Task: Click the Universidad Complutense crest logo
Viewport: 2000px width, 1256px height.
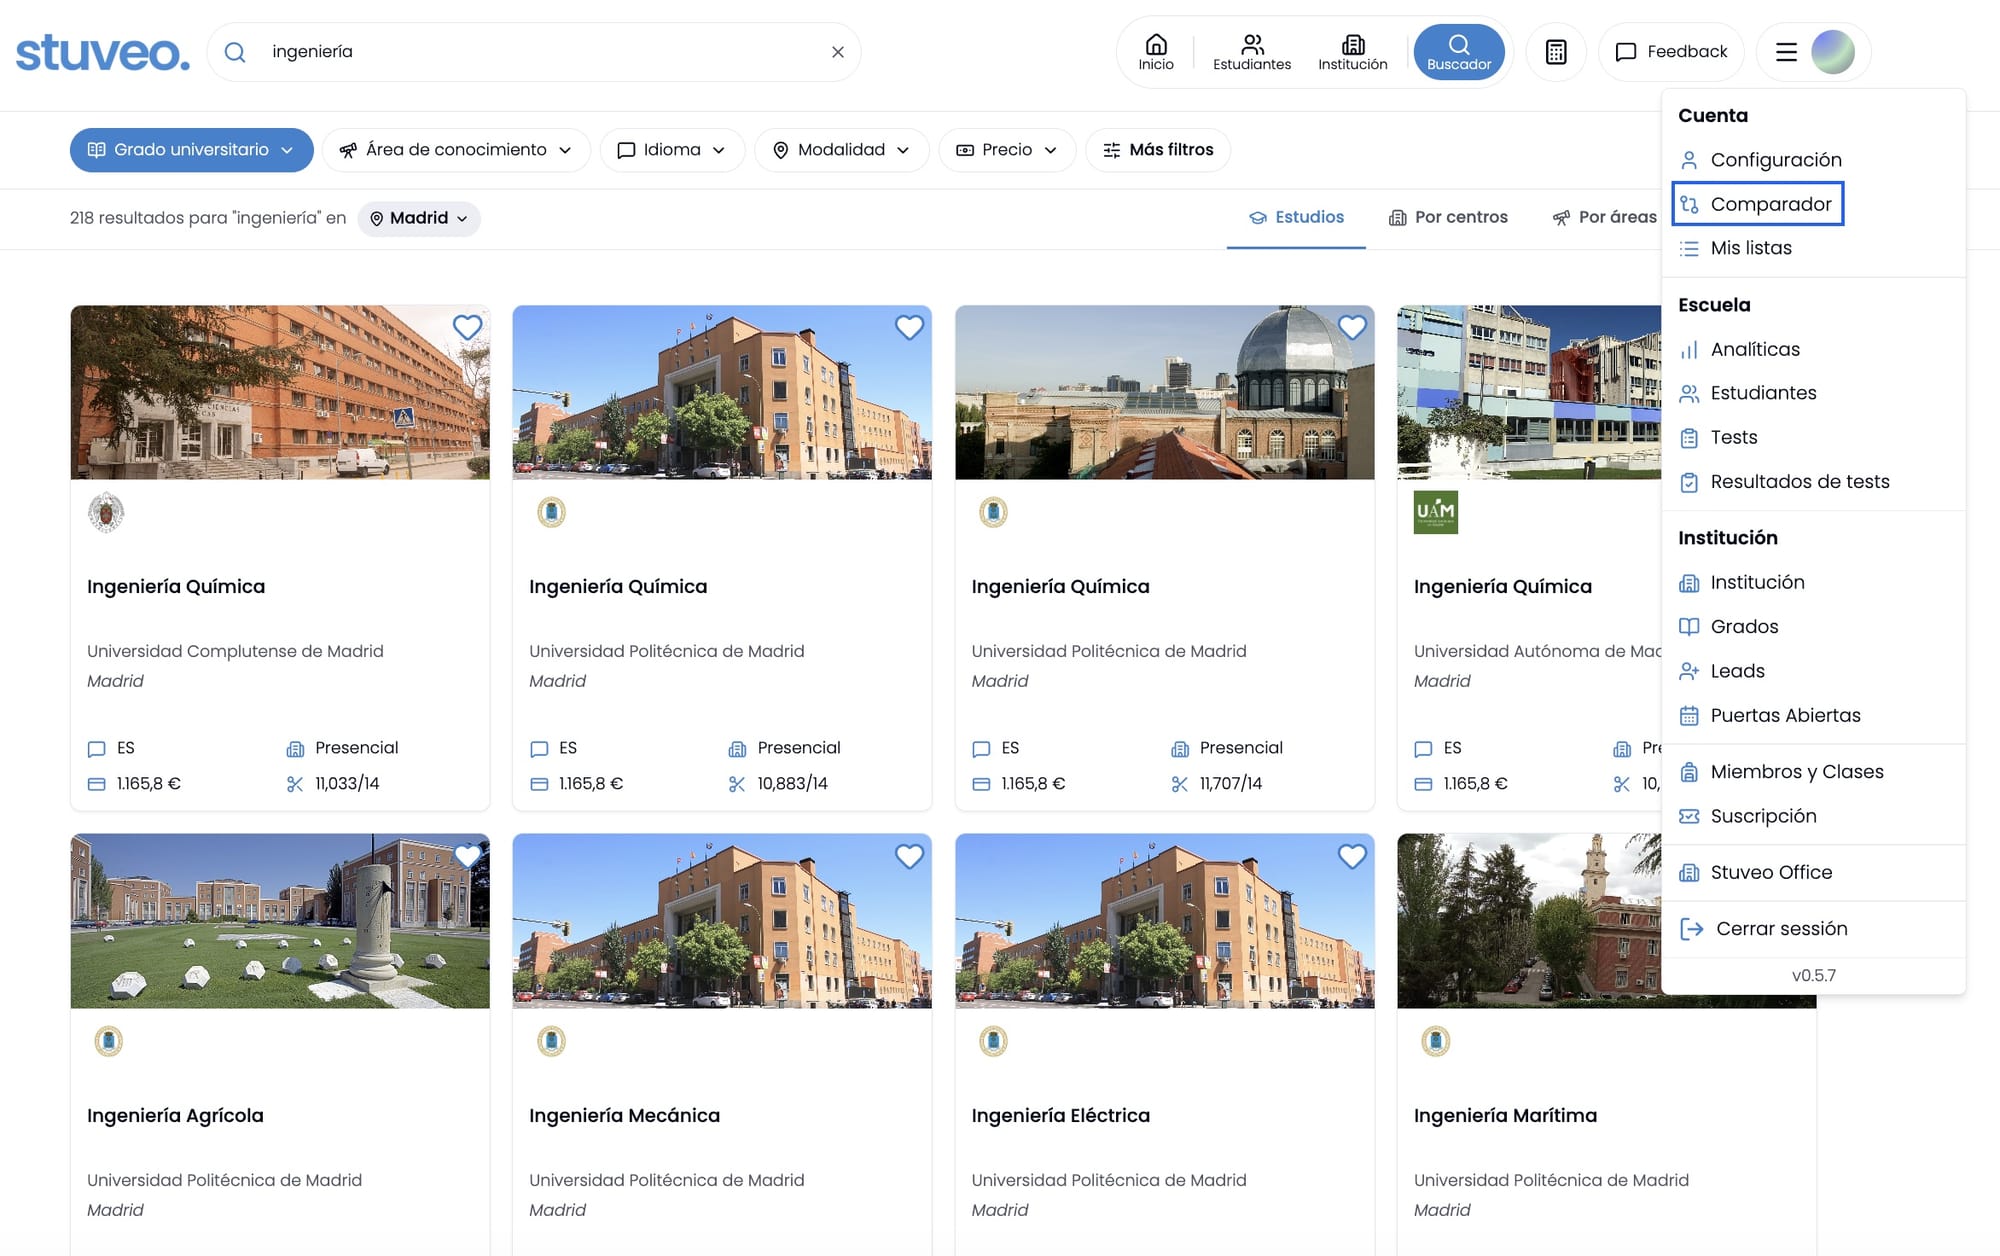Action: pos(106,512)
